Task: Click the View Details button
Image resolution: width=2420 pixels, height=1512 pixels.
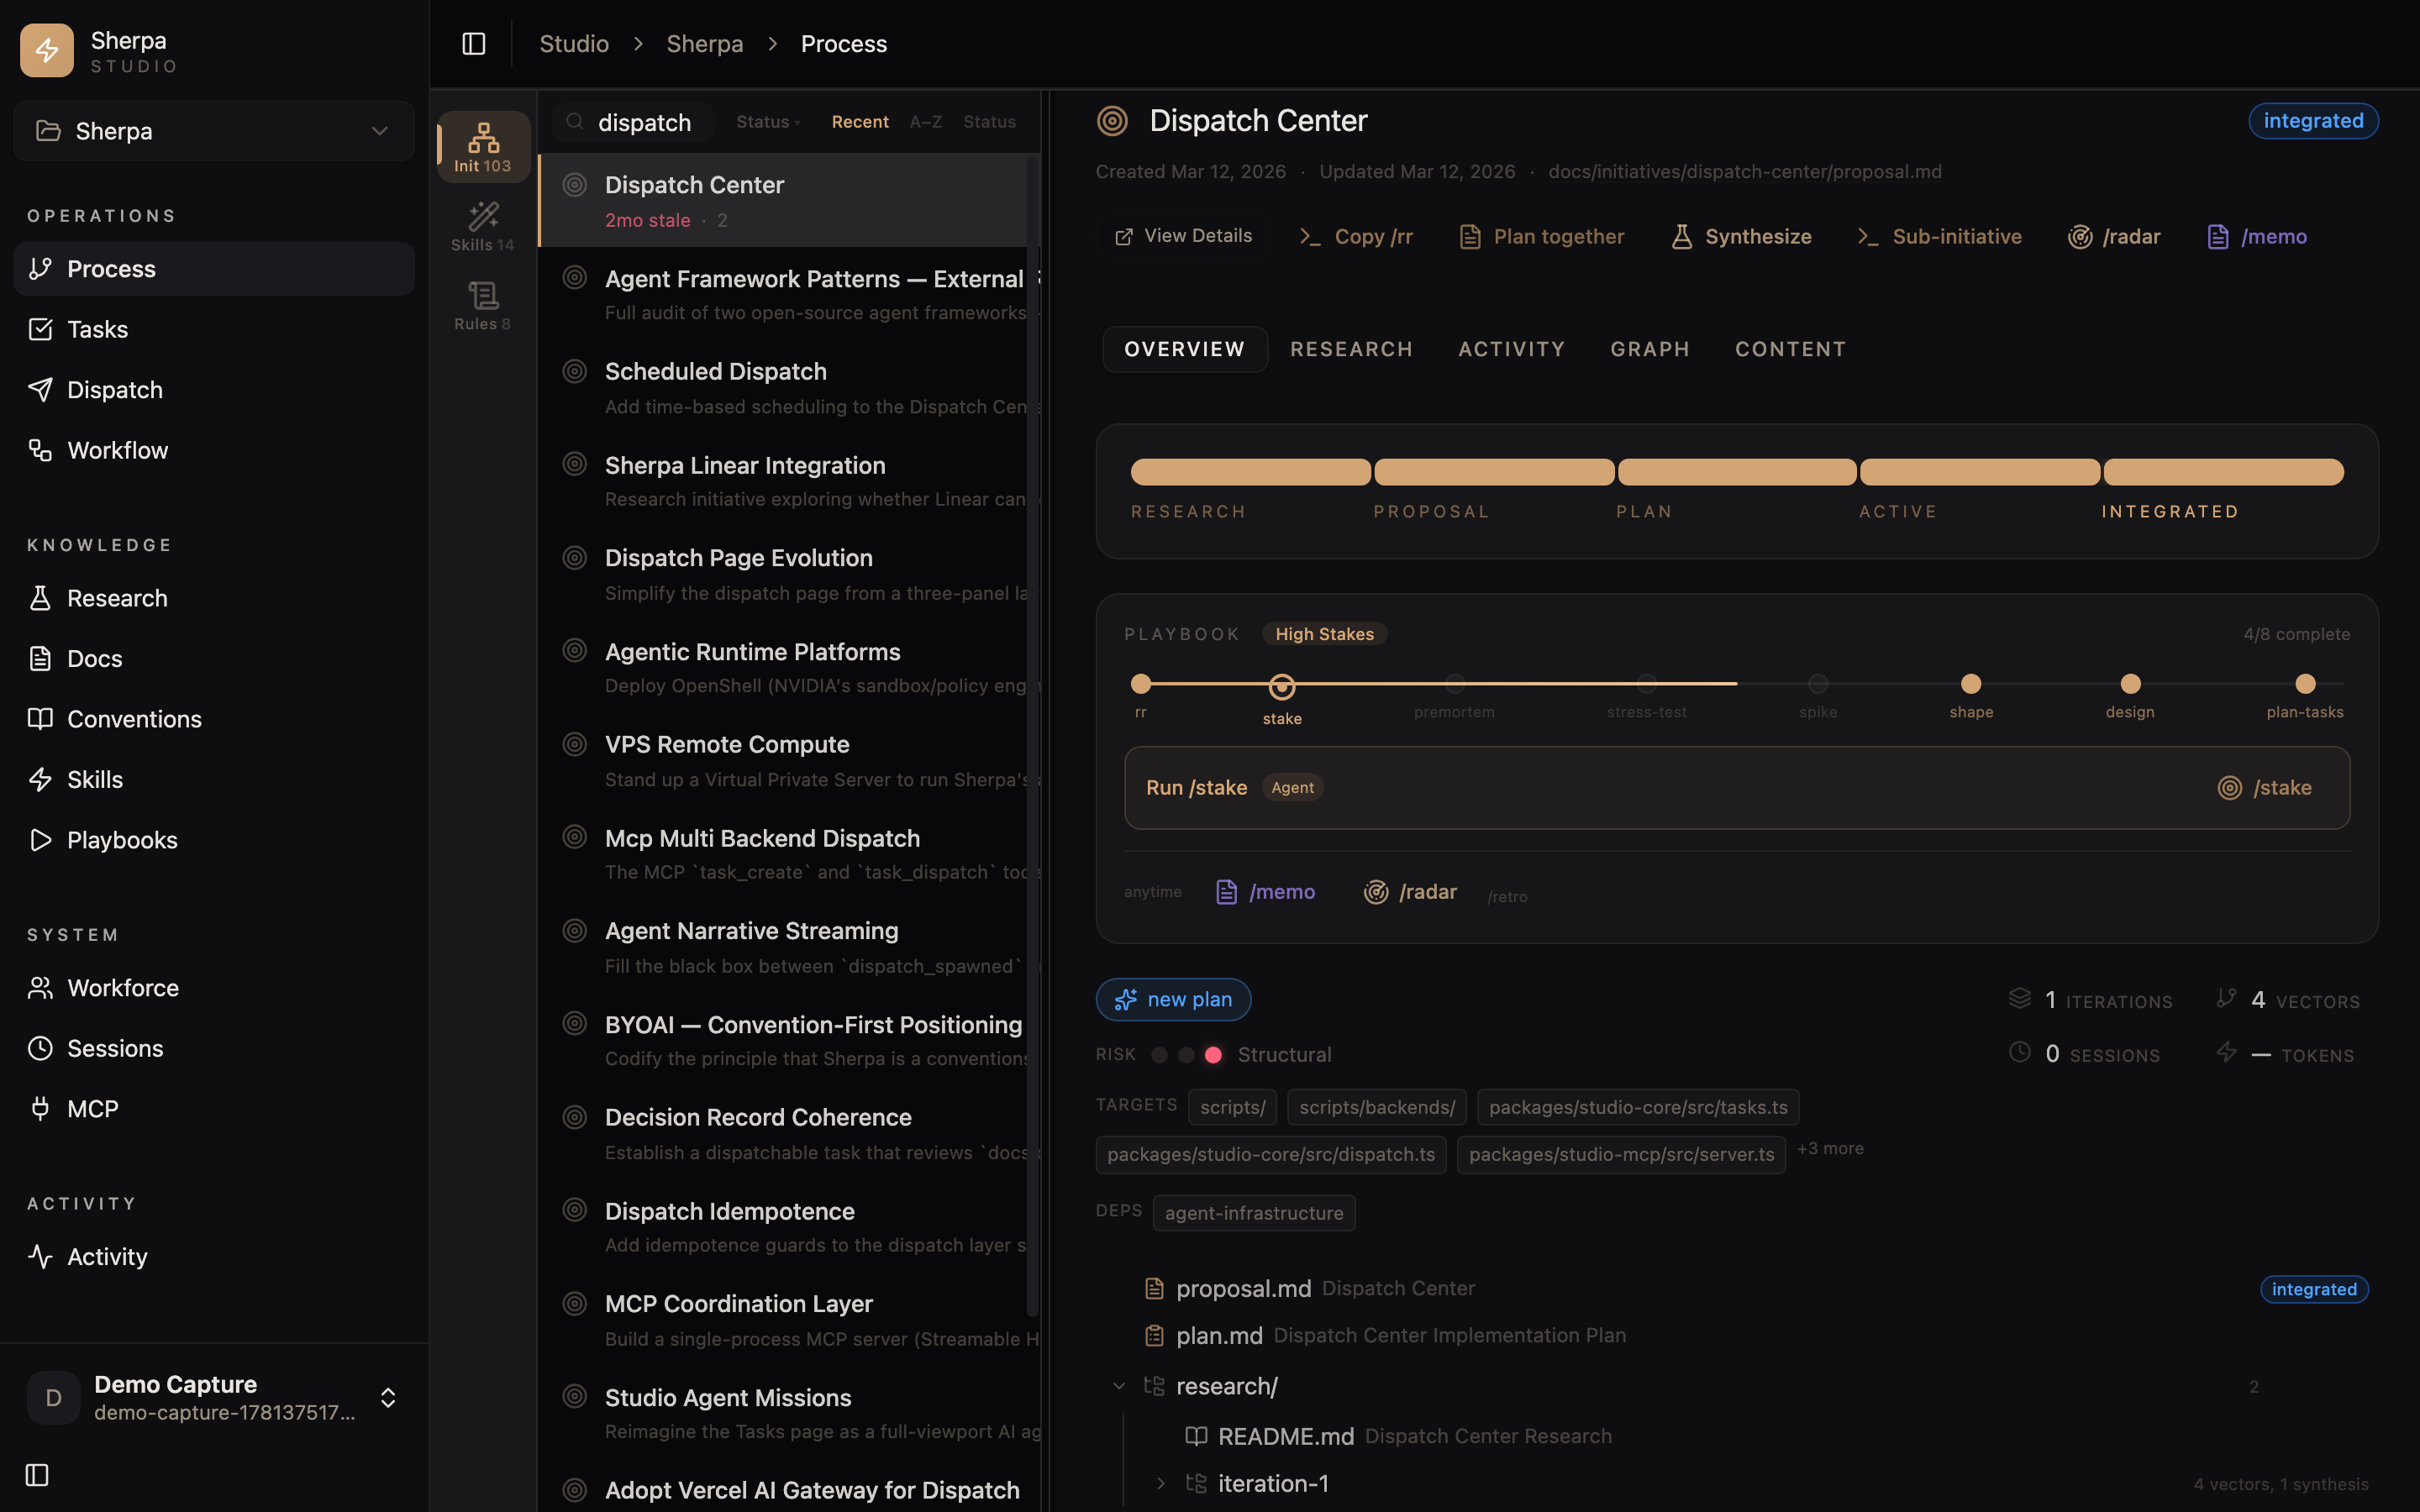Action: [x=1183, y=236]
